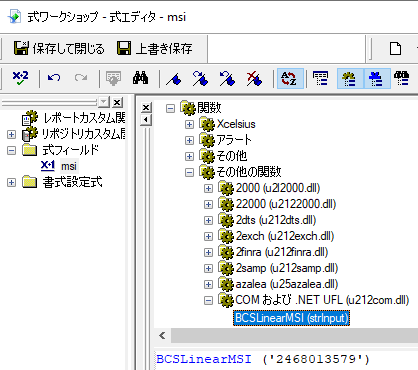Expand the アラート function group
The width and height of the screenshot is (418, 370).
pos(189,140)
